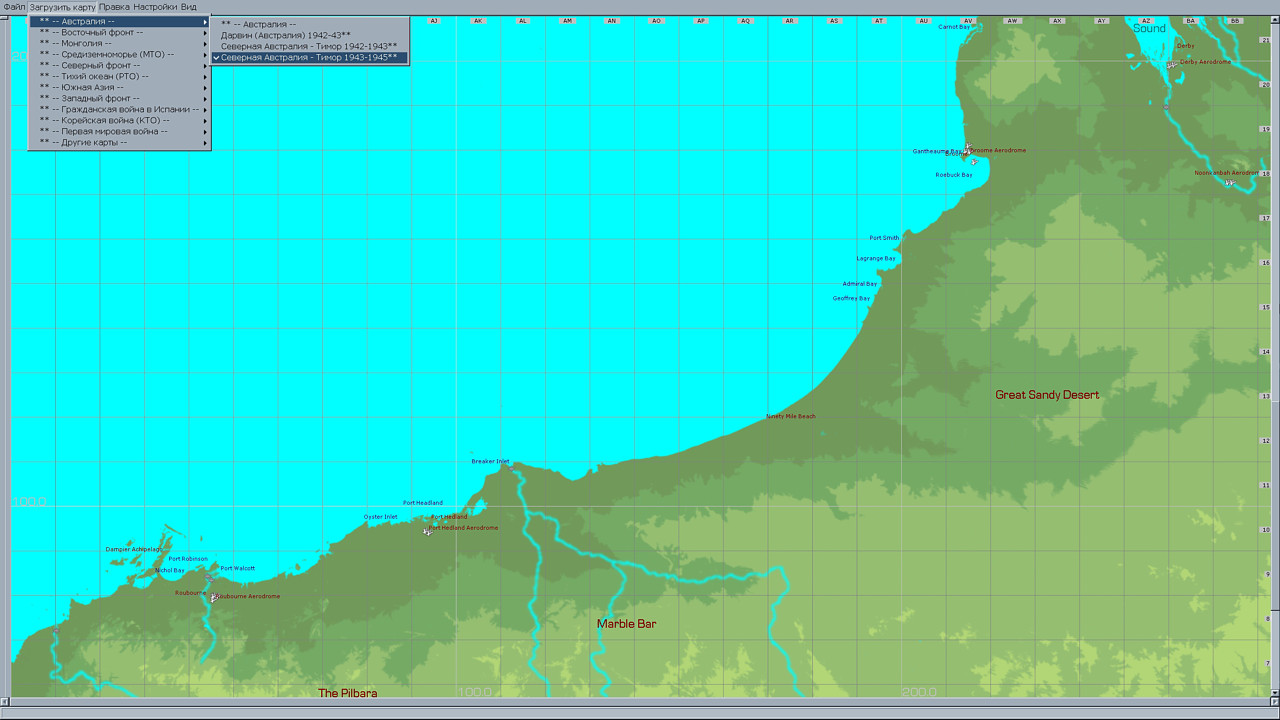The image size is (1280, 720).
Task: Click the AP column grid header
Action: click(x=700, y=20)
